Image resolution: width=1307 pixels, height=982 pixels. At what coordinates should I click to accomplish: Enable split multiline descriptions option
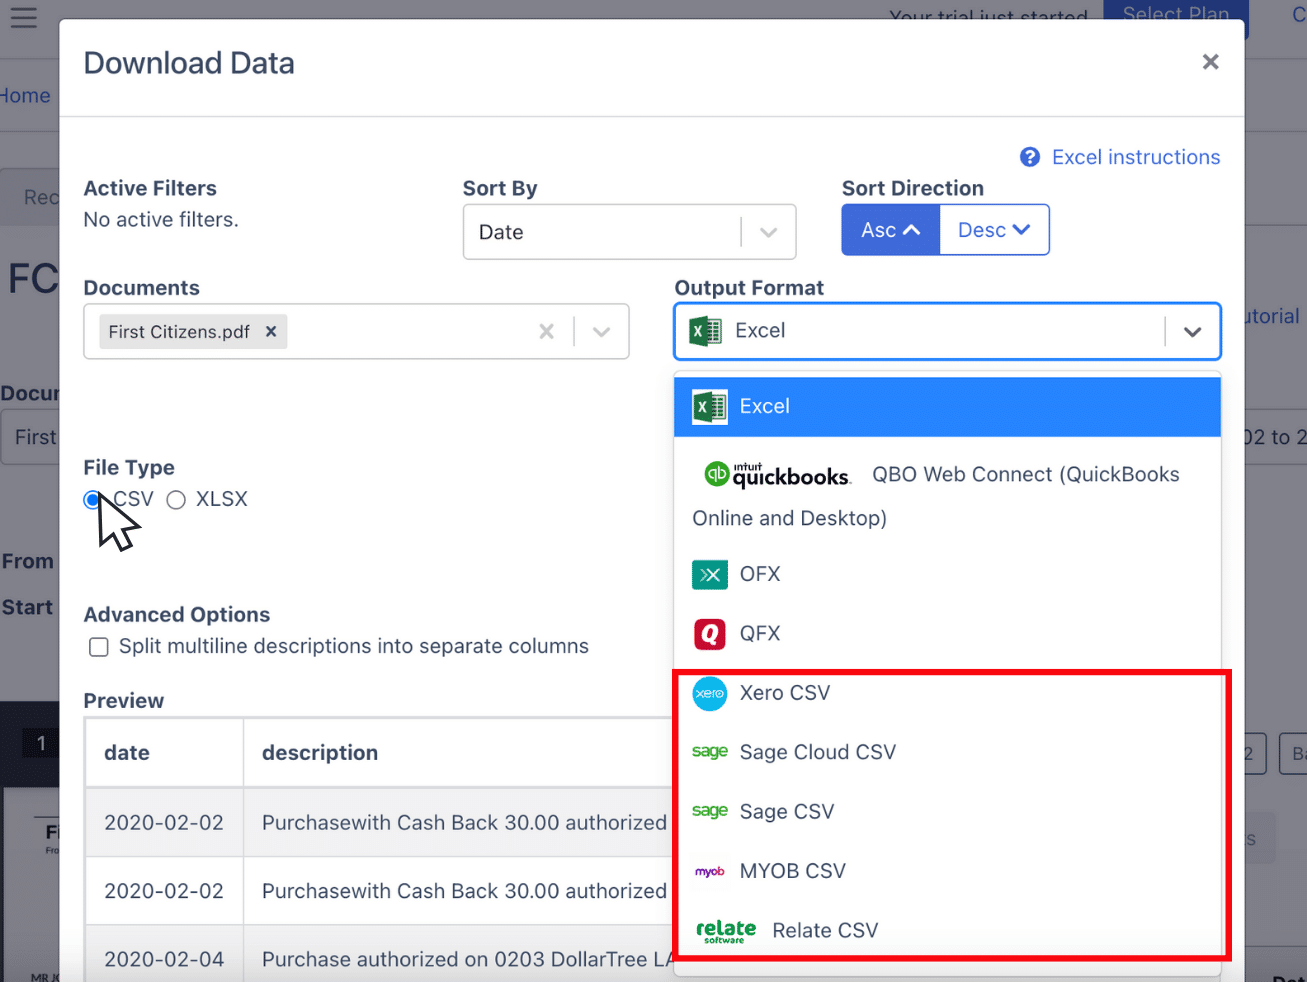tap(99, 647)
